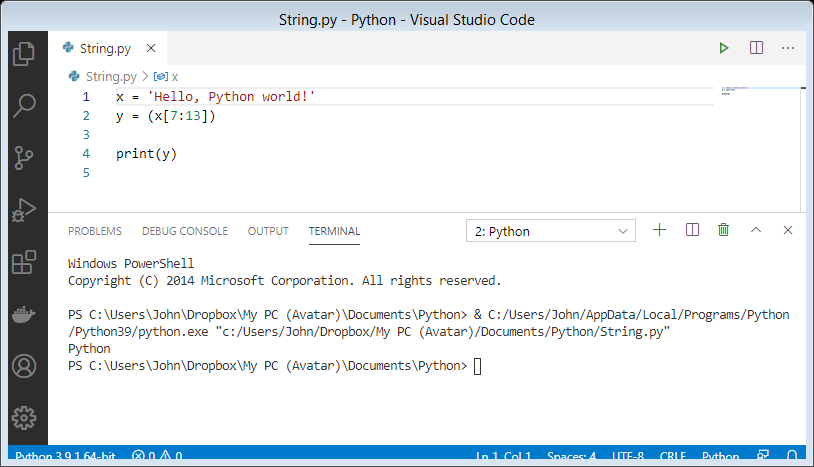Open the '2: Python' terminal dropdown

[551, 231]
